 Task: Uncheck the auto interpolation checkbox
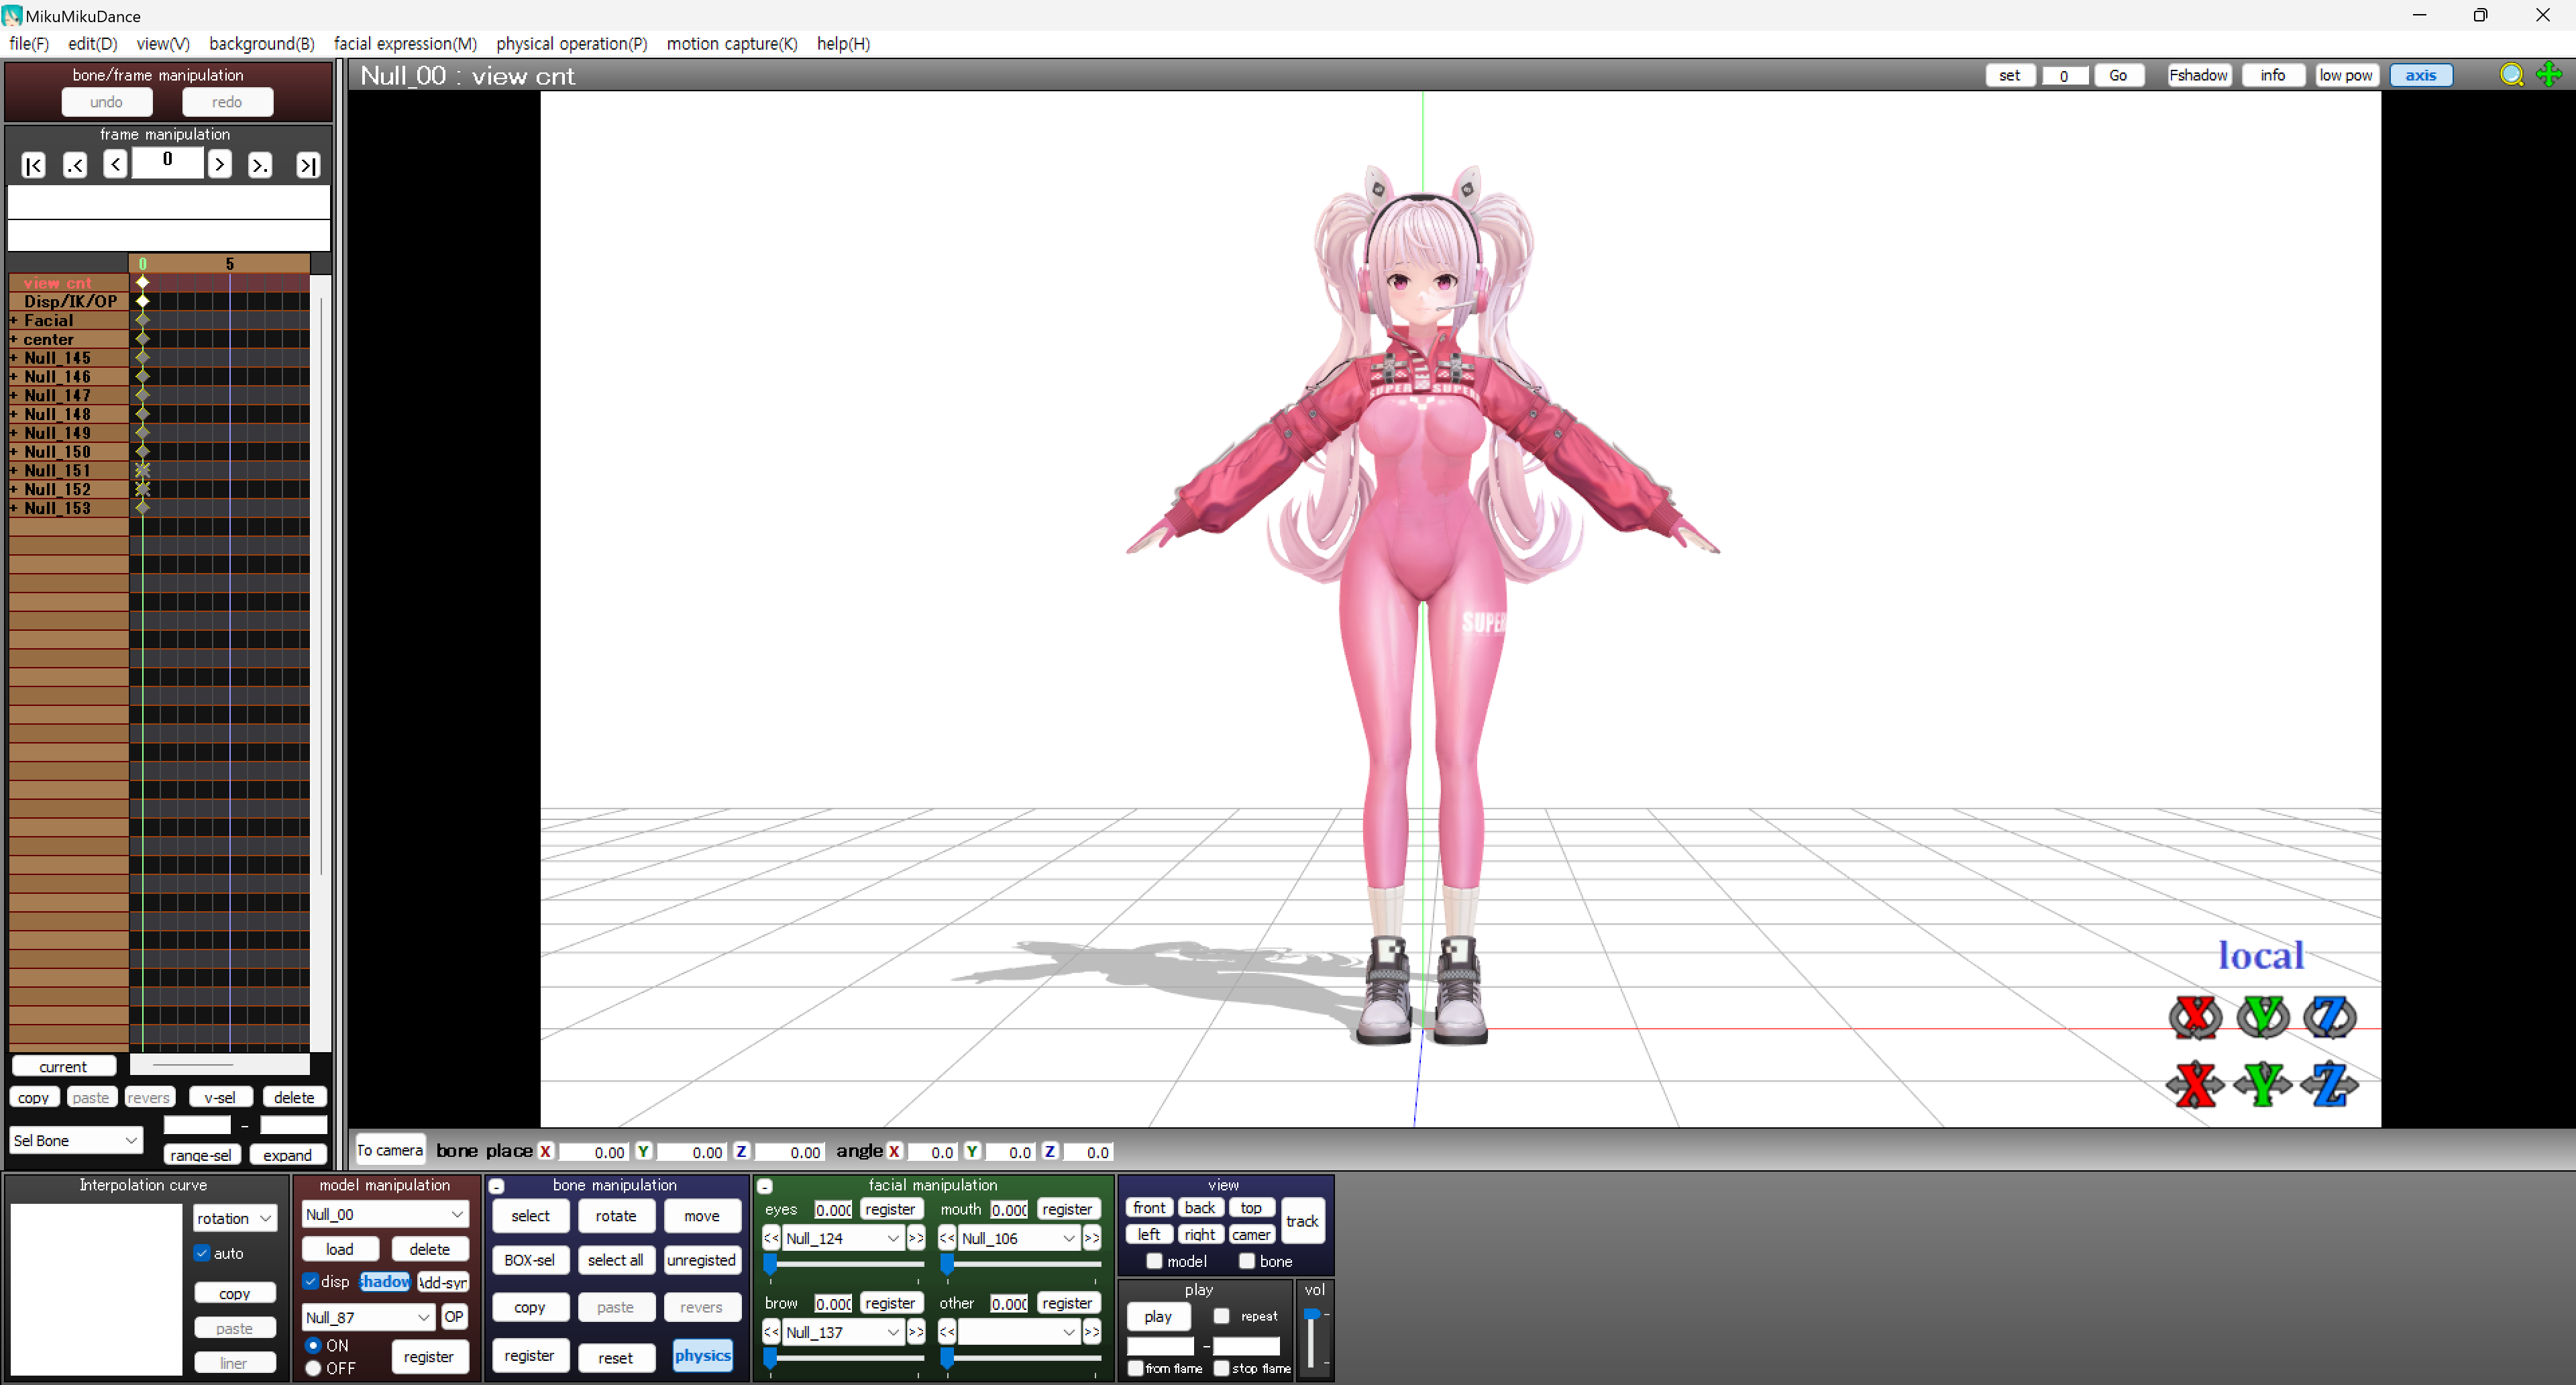pyautogui.click(x=203, y=1253)
